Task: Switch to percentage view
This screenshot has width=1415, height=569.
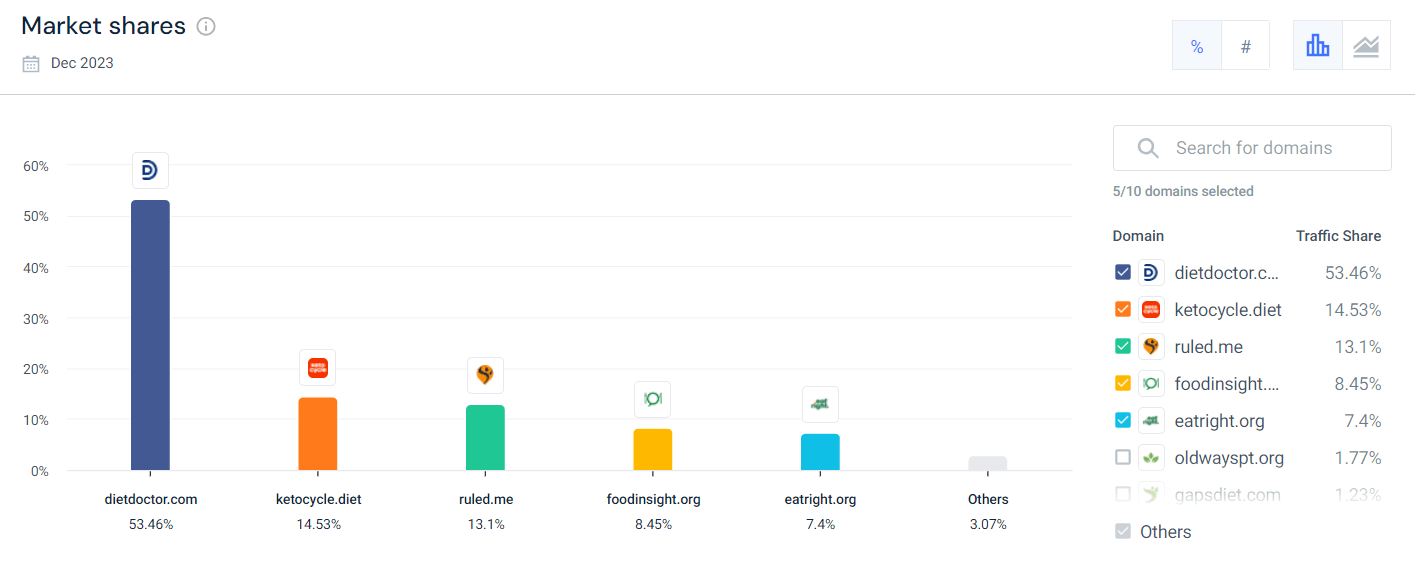Action: point(1197,46)
